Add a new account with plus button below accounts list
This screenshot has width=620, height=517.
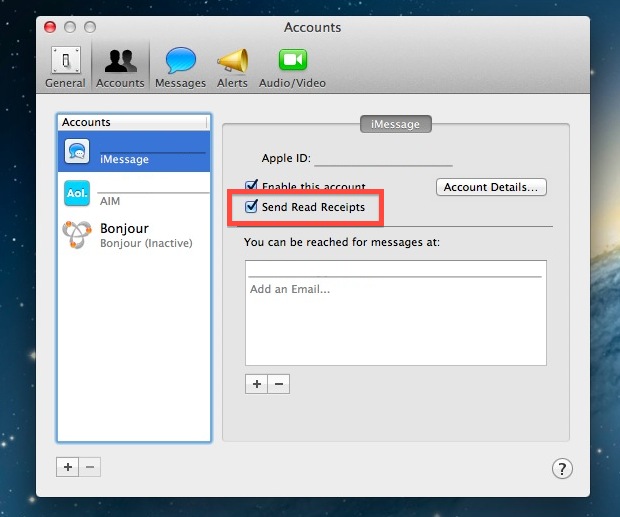click(x=68, y=467)
